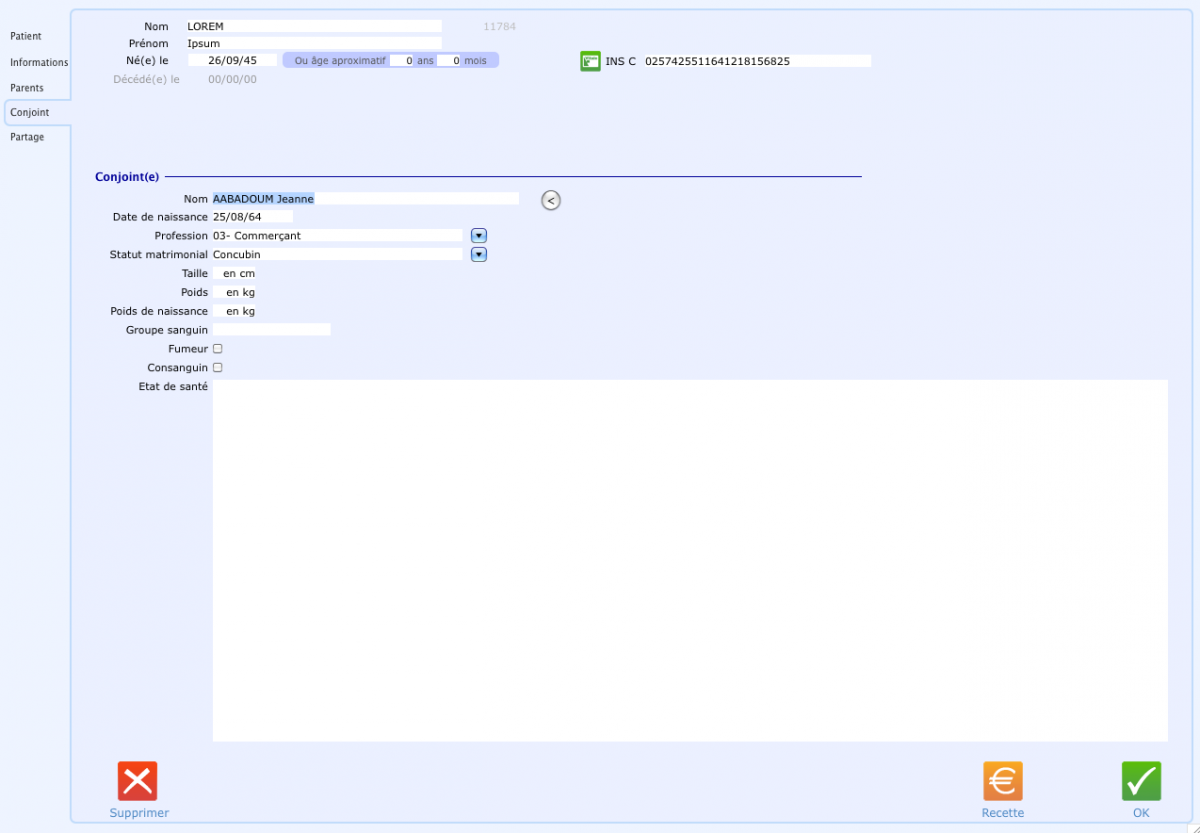
Task: Click the INS C number field
Action: tap(757, 61)
